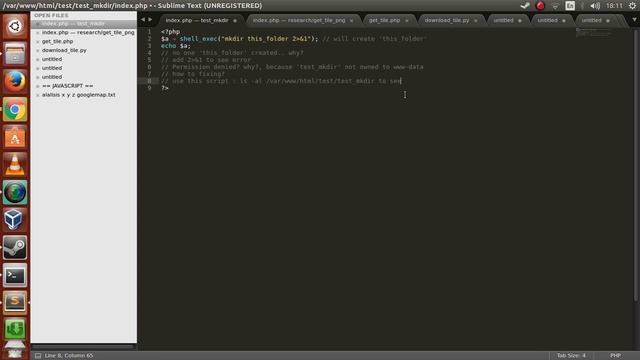Open Ubuntu Software Center in the dock
The height and width of the screenshot is (360, 640).
pyautogui.click(x=15, y=137)
